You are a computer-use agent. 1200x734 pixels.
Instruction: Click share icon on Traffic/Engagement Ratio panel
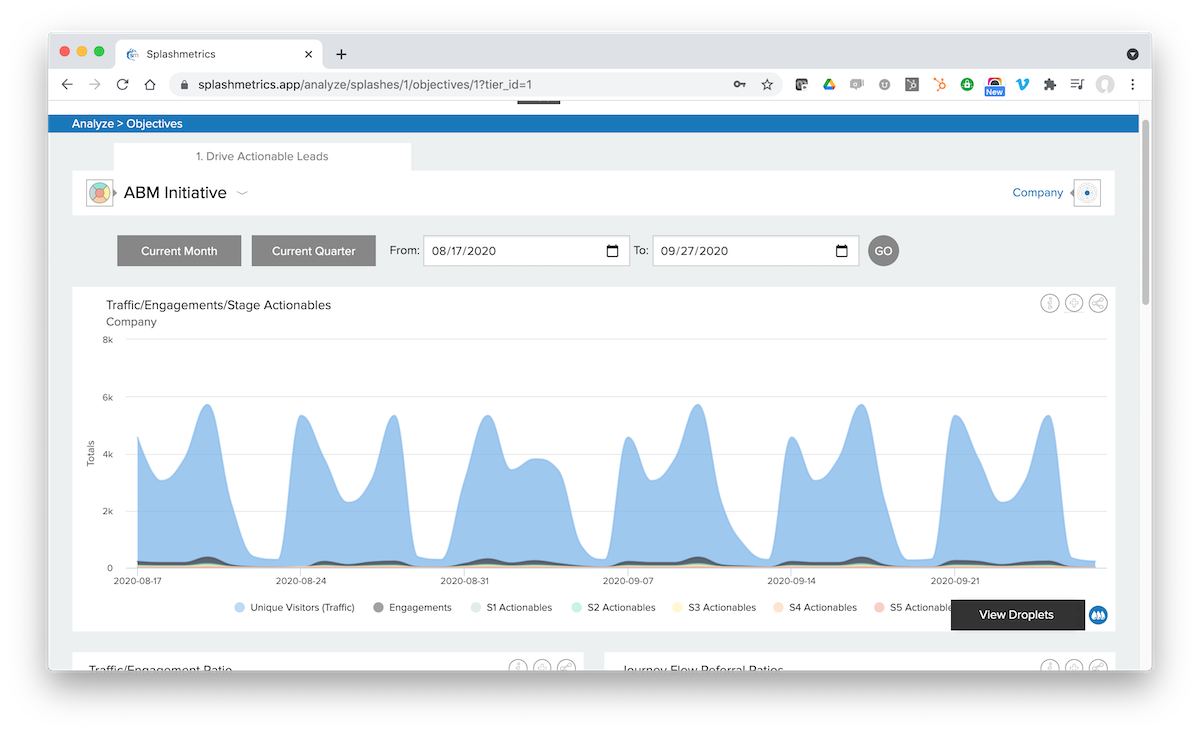(x=566, y=667)
